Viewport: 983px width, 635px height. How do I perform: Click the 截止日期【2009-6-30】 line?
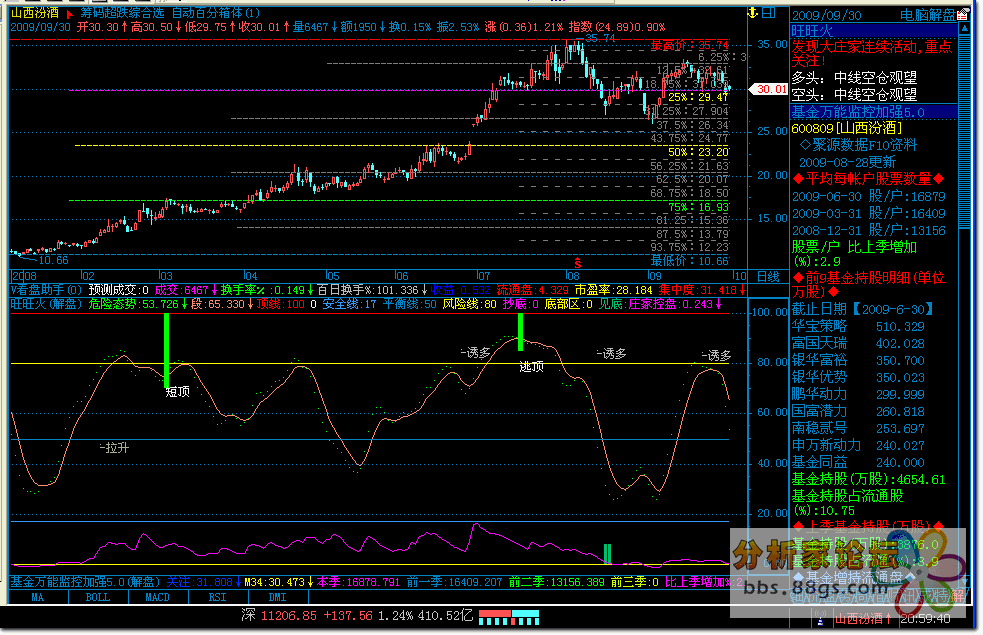[863, 309]
